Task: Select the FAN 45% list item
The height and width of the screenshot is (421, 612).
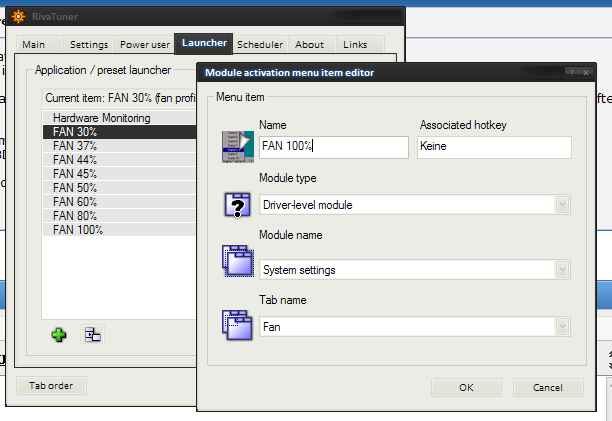Action: pyautogui.click(x=119, y=174)
